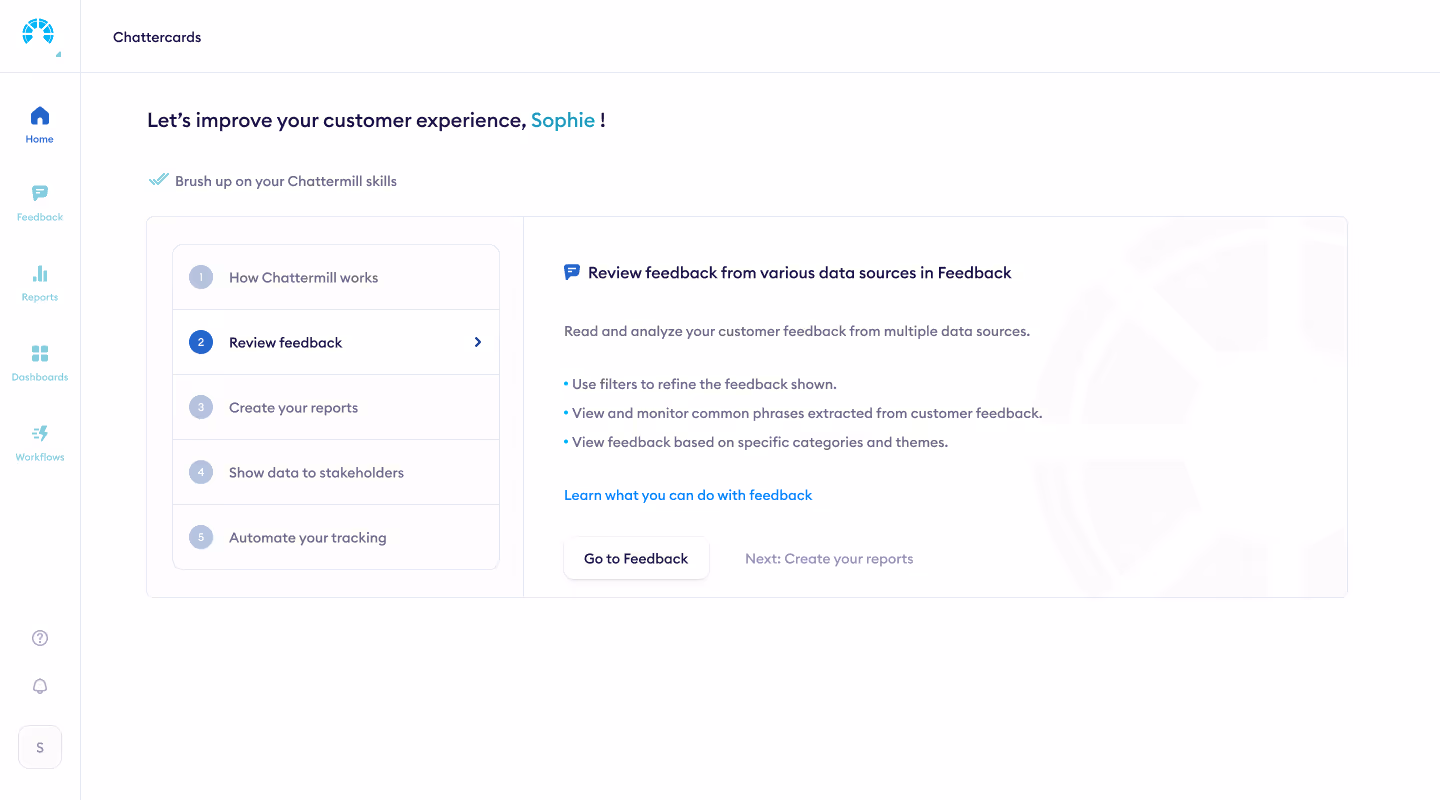Select the Review feedback step
Viewport: 1440px width, 800px height.
336,342
